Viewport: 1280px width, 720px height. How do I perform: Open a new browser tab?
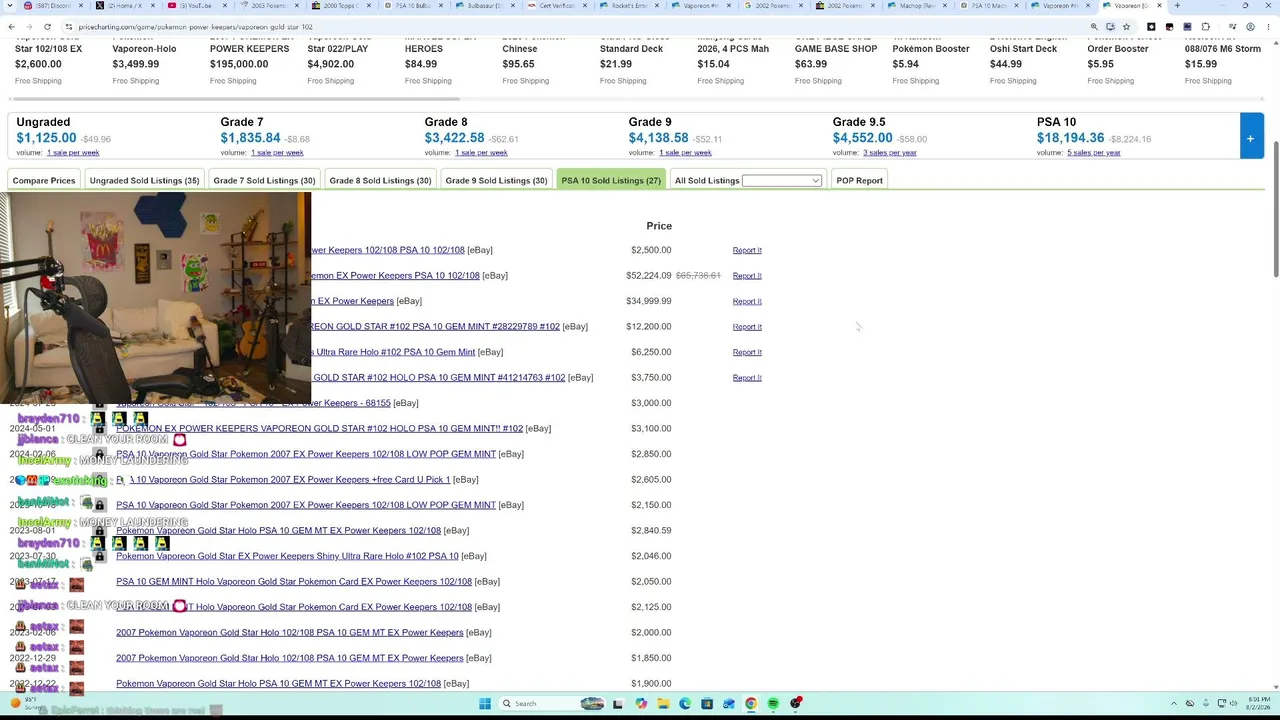[1177, 6]
